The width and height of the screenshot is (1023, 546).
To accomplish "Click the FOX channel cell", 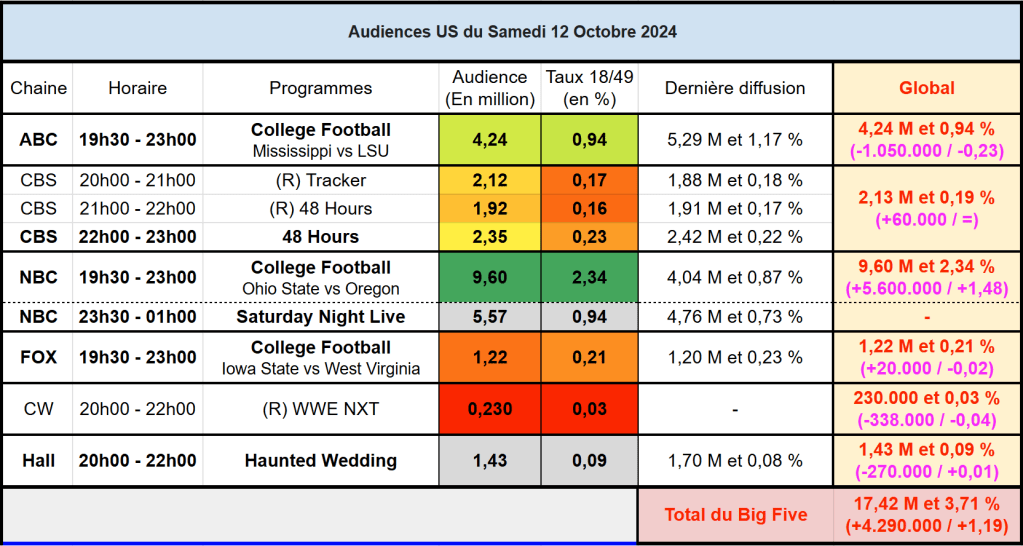I will [x=39, y=357].
